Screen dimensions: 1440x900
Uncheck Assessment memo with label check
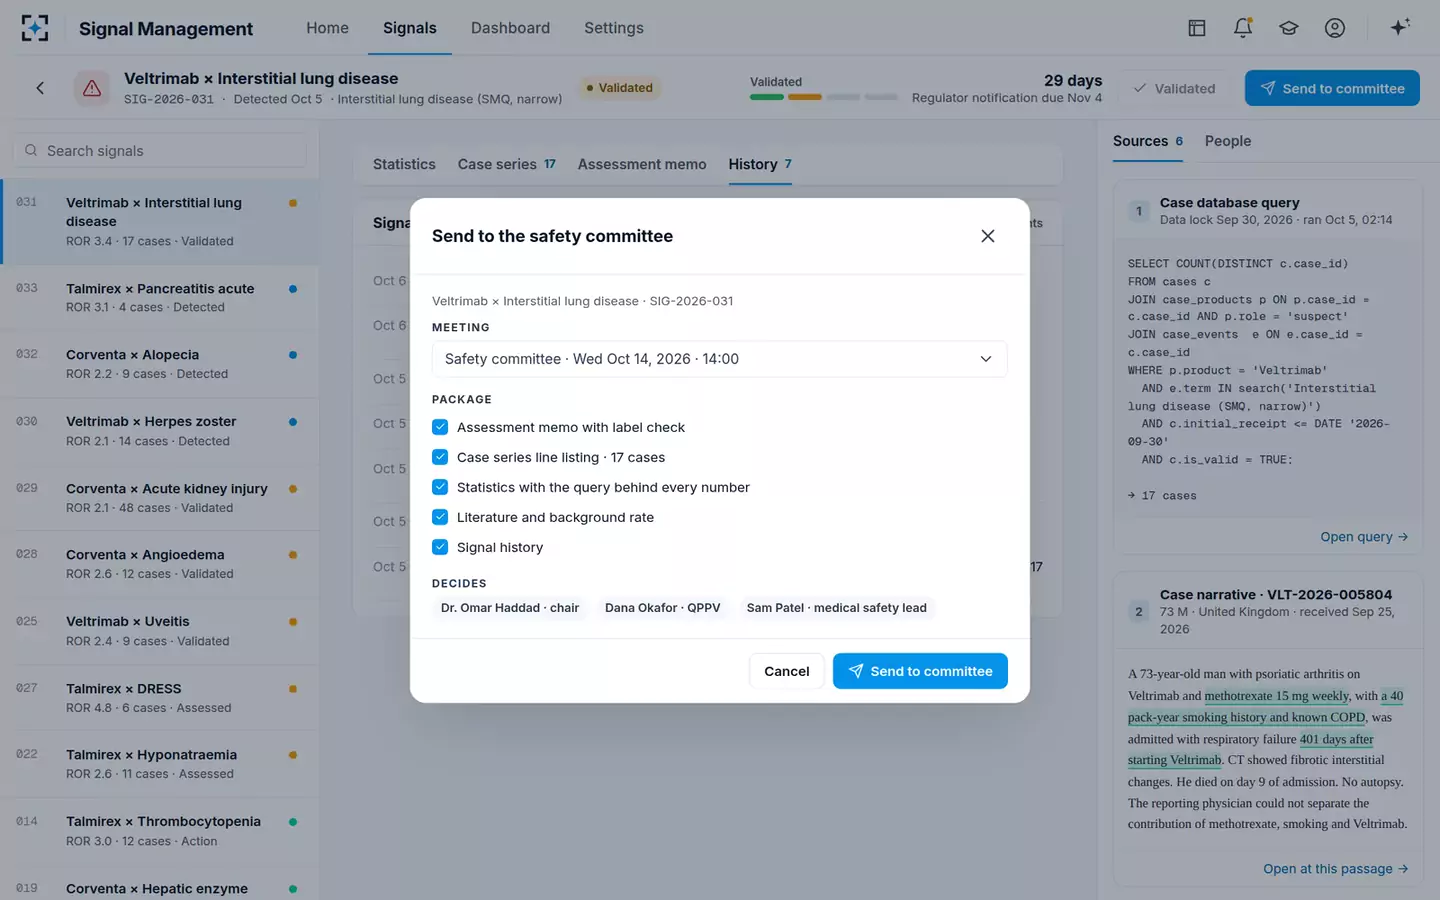(x=440, y=427)
